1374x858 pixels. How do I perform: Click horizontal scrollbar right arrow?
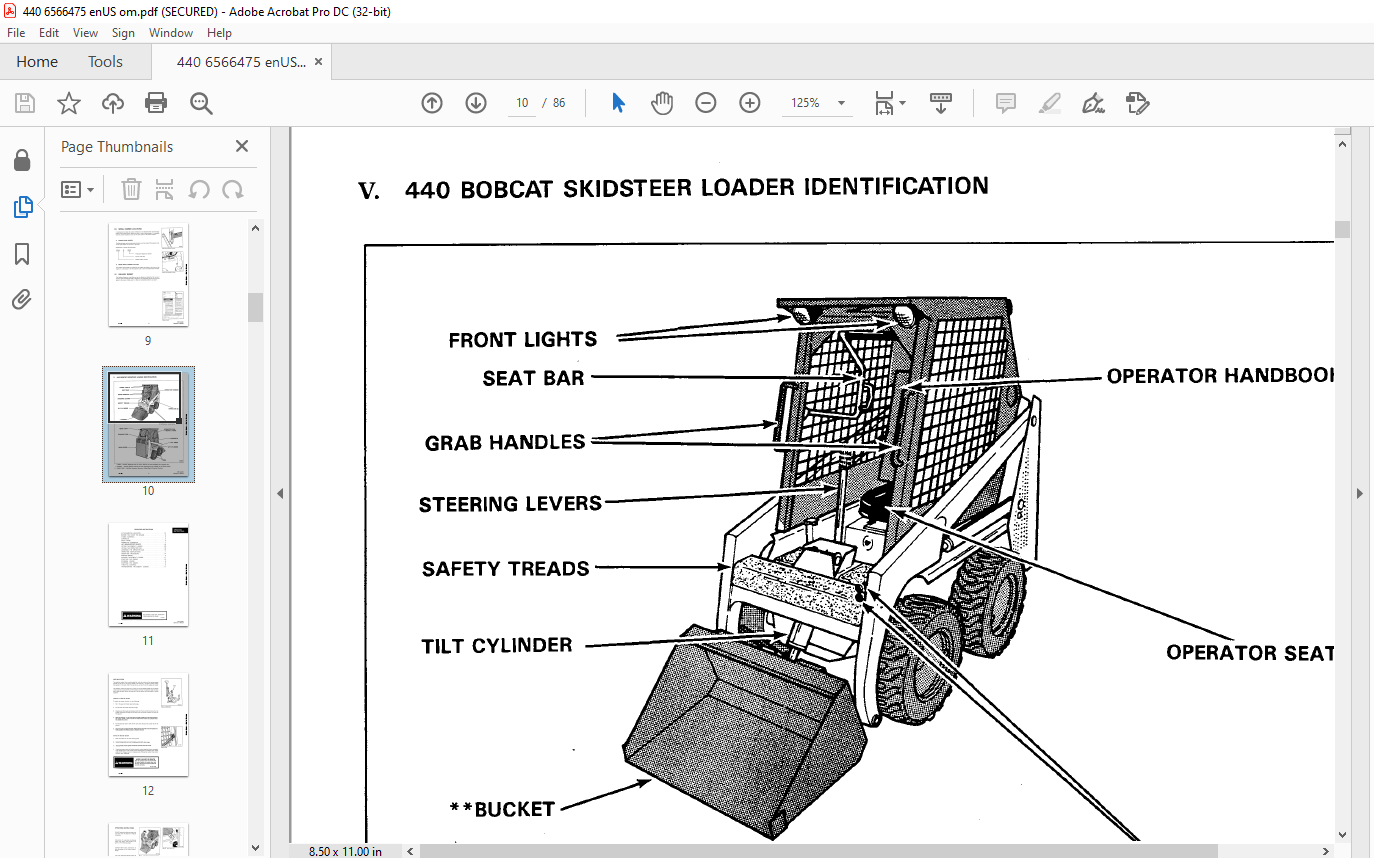[1326, 850]
